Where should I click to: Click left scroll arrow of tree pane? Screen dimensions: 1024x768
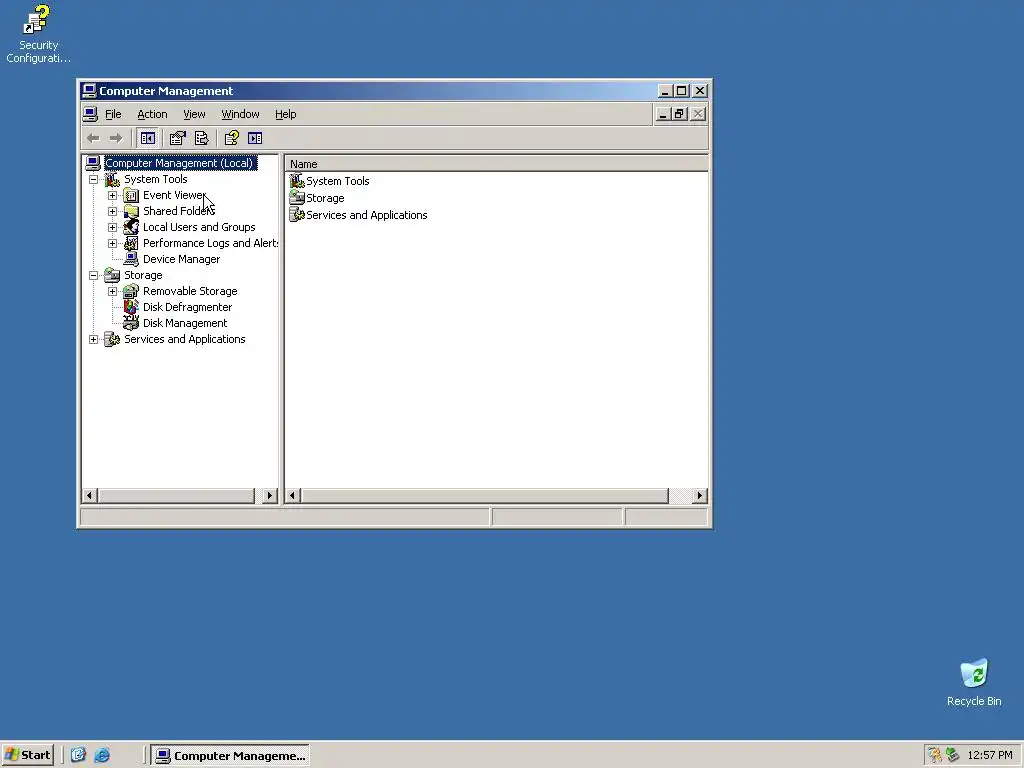click(90, 496)
